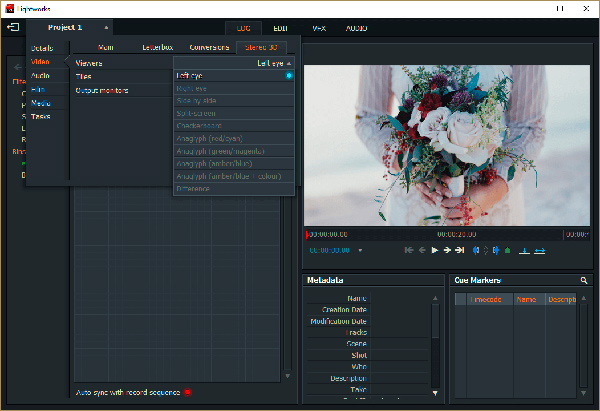Screen dimensions: 600x411
Task: Jump to the end of the clip
Action: (459, 250)
